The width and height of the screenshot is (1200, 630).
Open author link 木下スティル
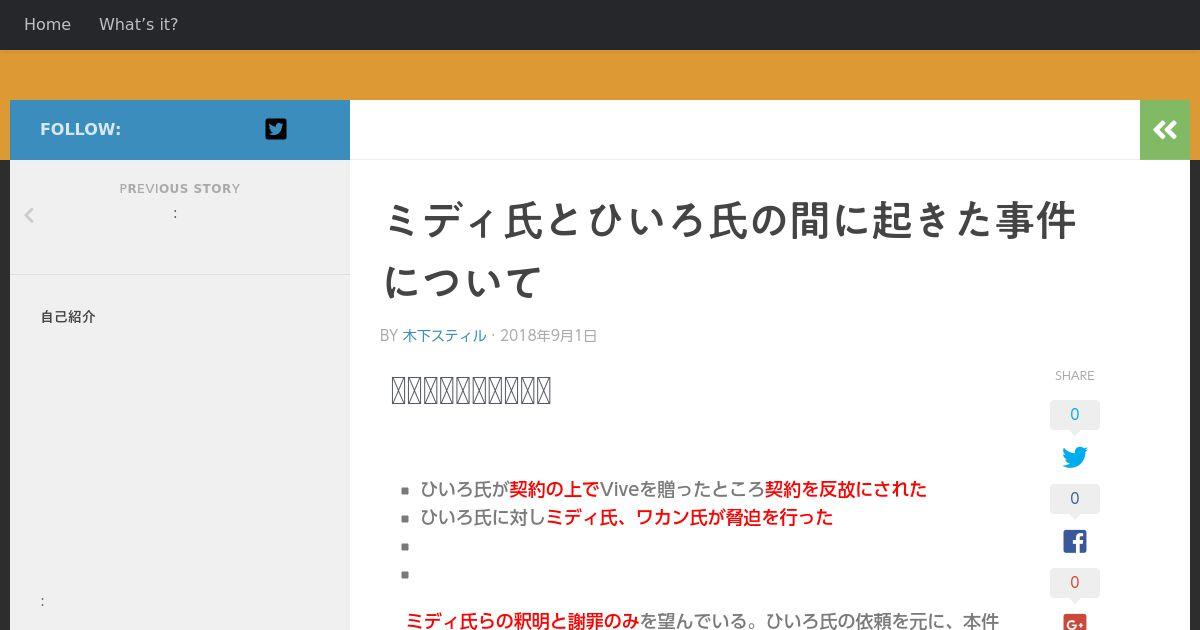point(444,335)
